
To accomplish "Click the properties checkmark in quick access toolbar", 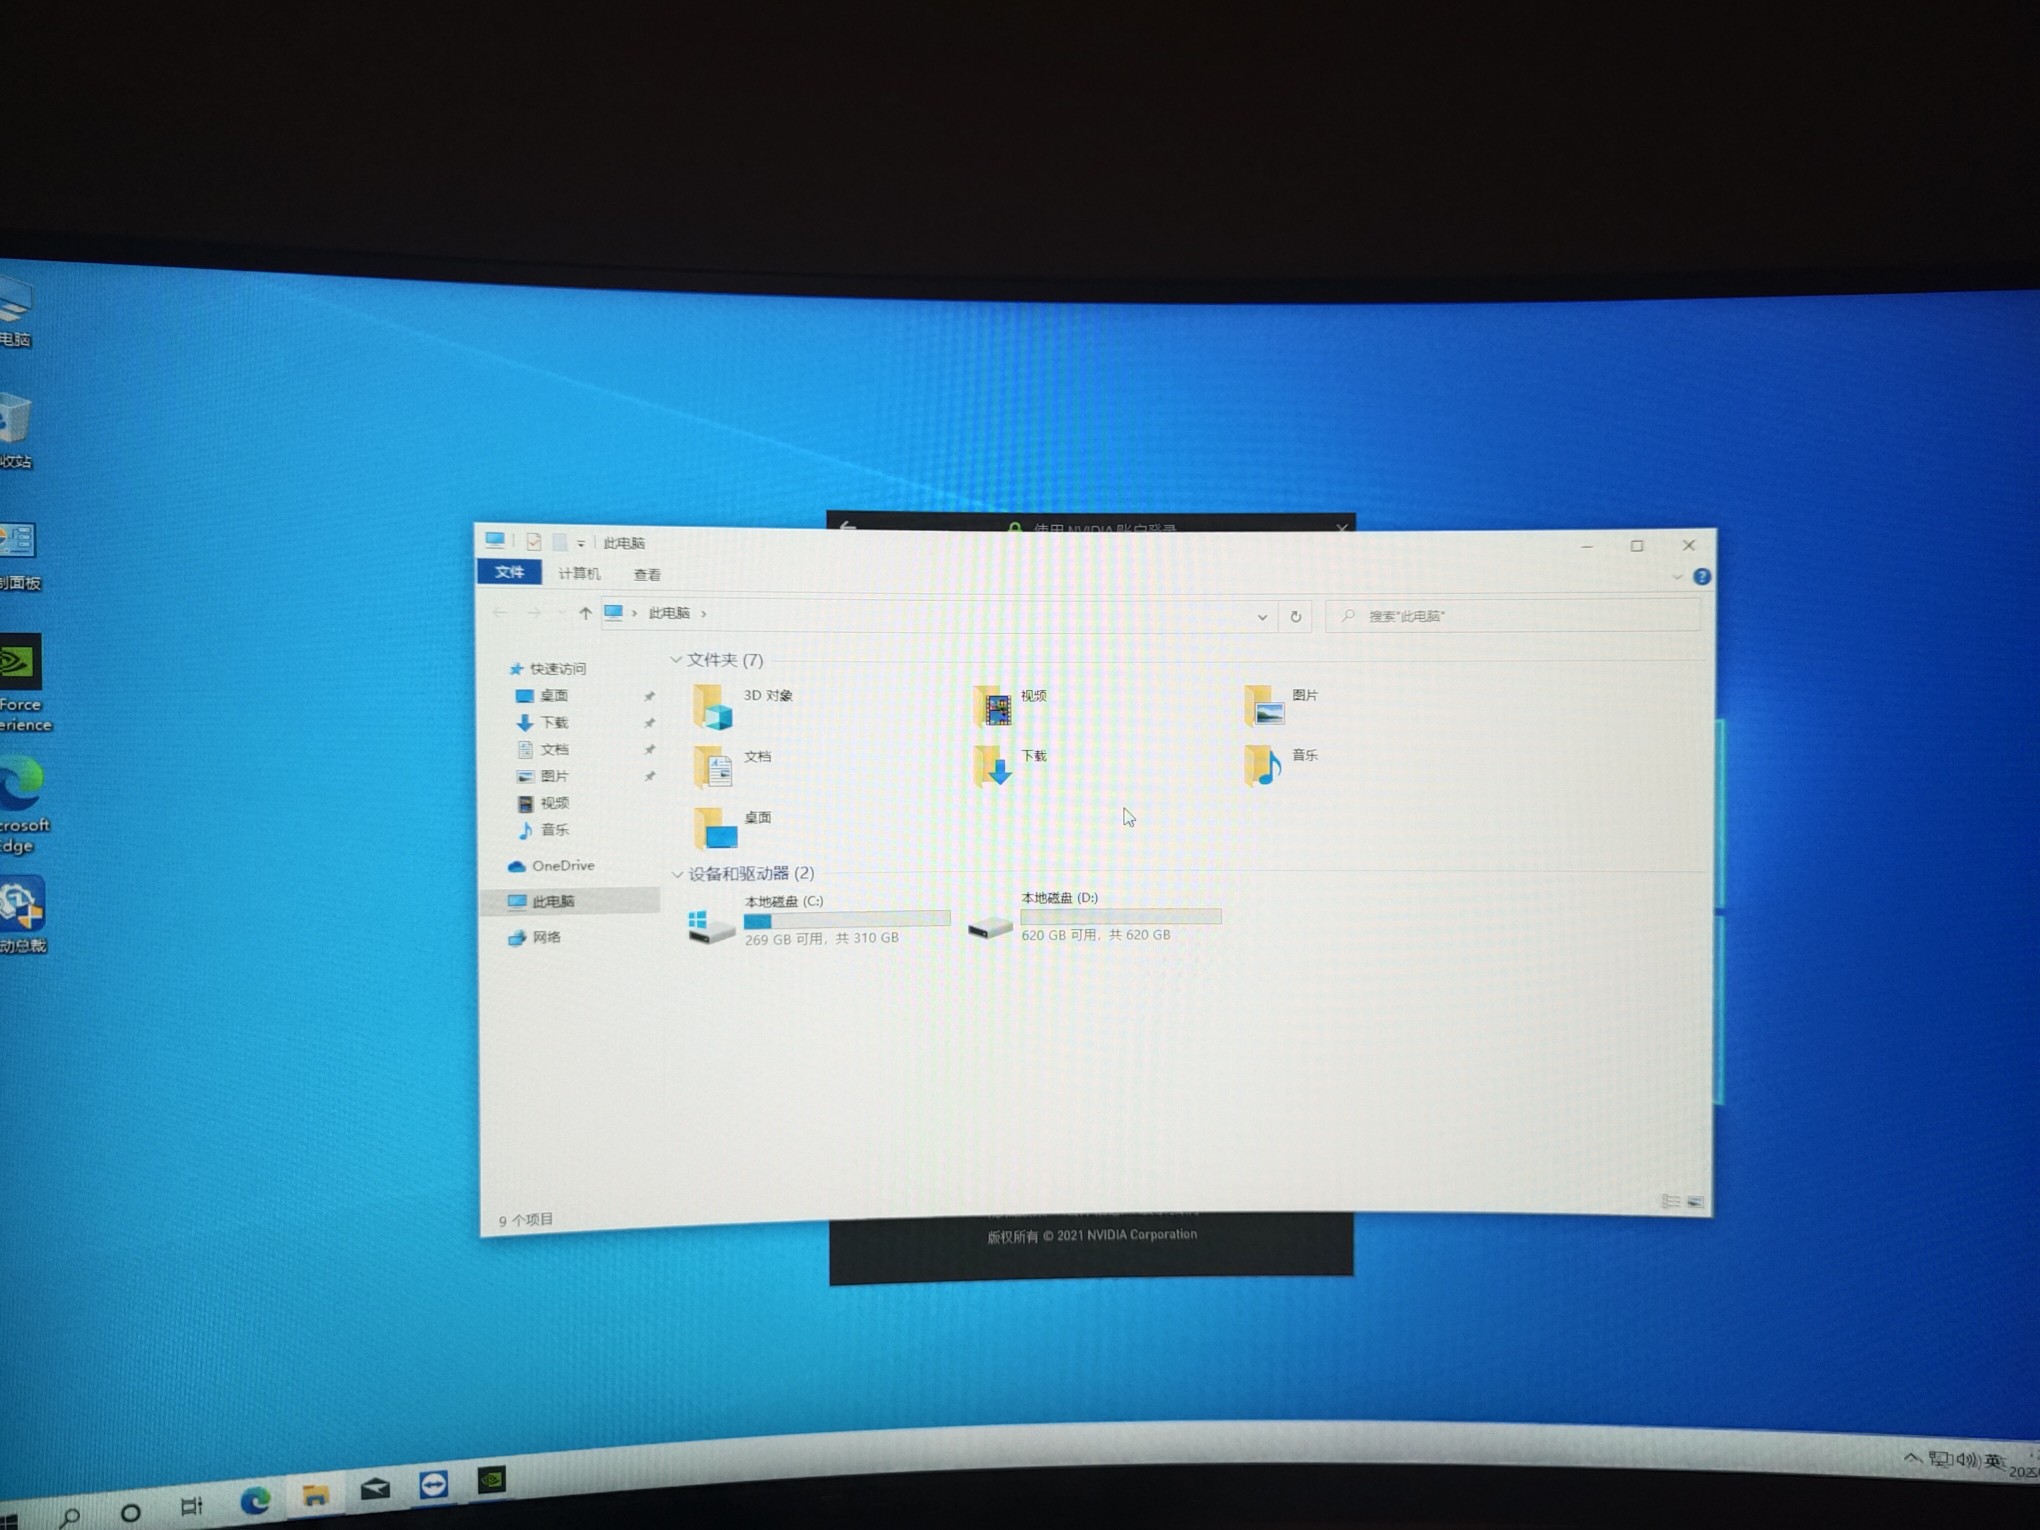I will pos(534,542).
